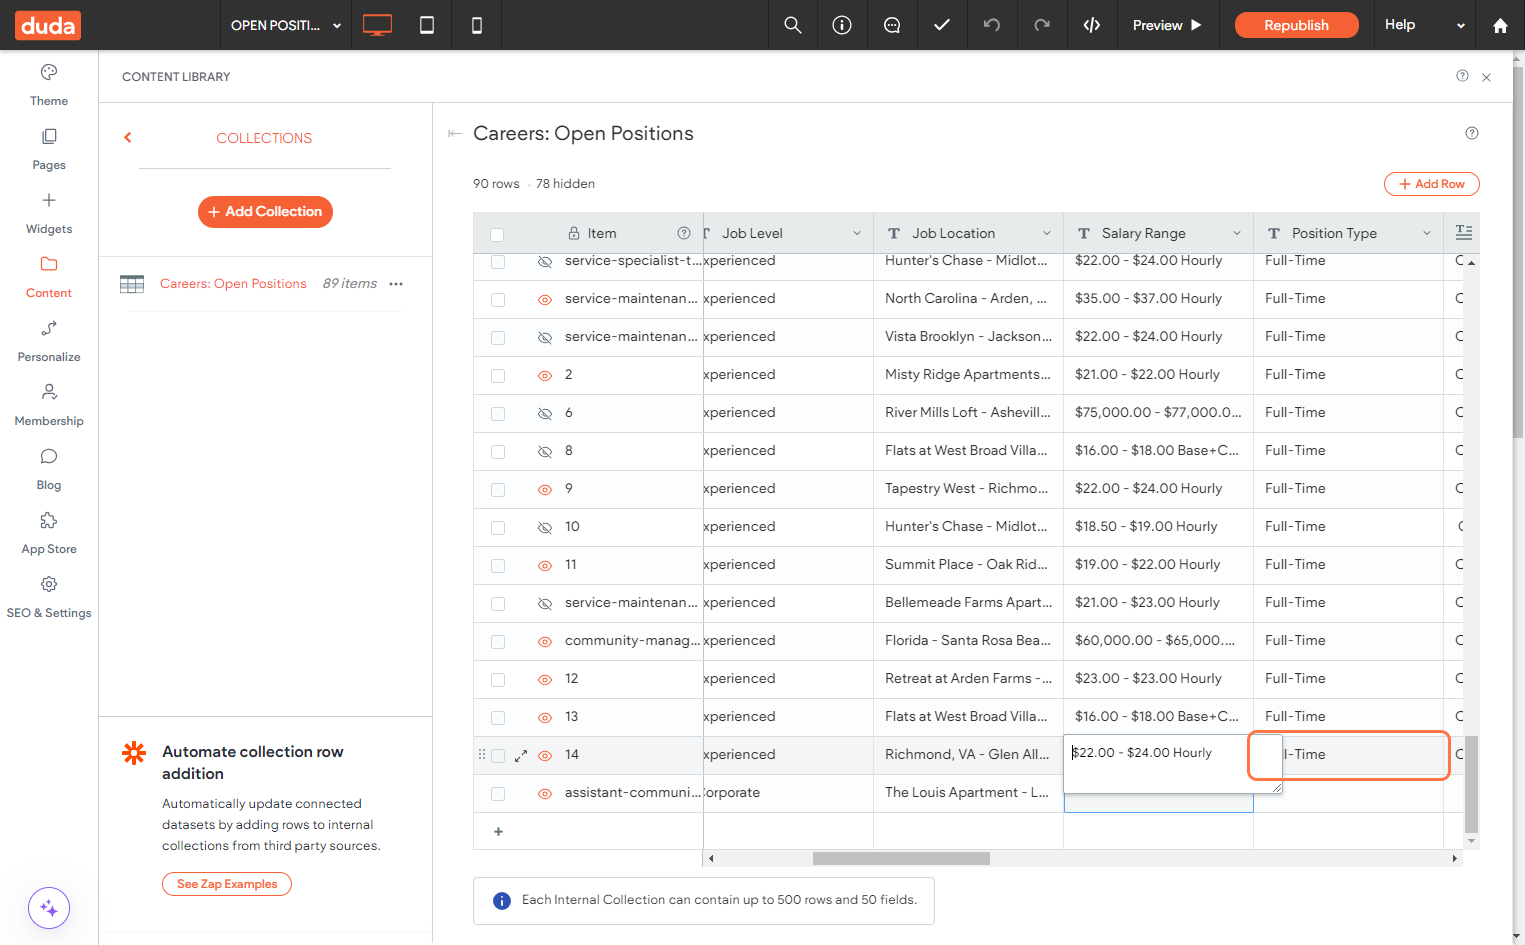The image size is (1525, 945).
Task: Expand the Job Location column menu
Action: tap(1047, 233)
